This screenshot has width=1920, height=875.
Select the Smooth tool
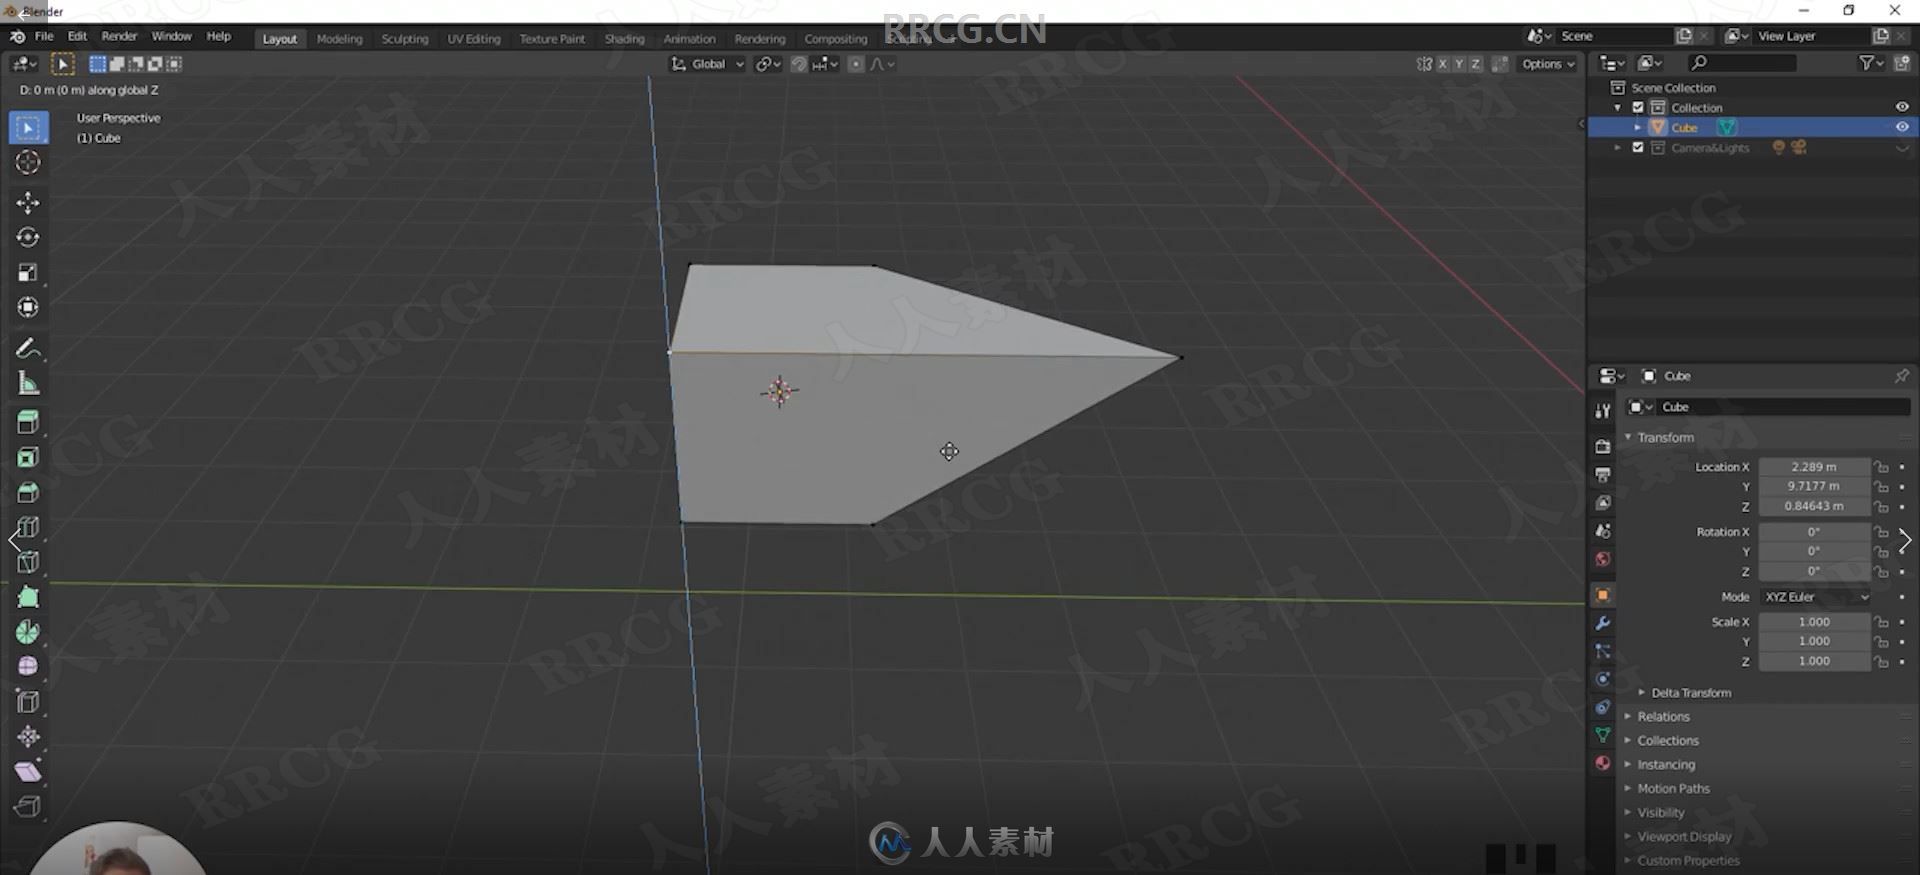[28, 667]
